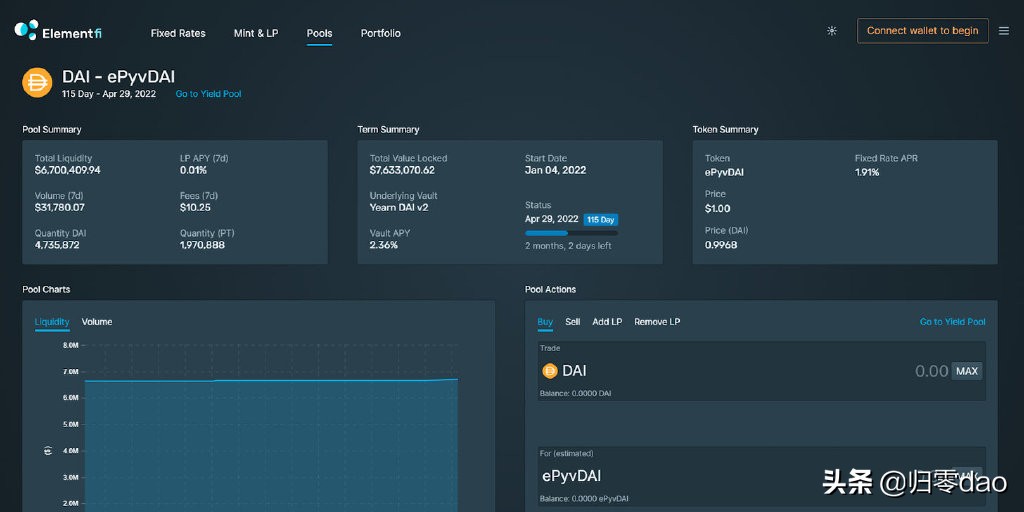Screen dimensions: 1024x512
Task: Click the DAI amount input field
Action: pos(931,371)
